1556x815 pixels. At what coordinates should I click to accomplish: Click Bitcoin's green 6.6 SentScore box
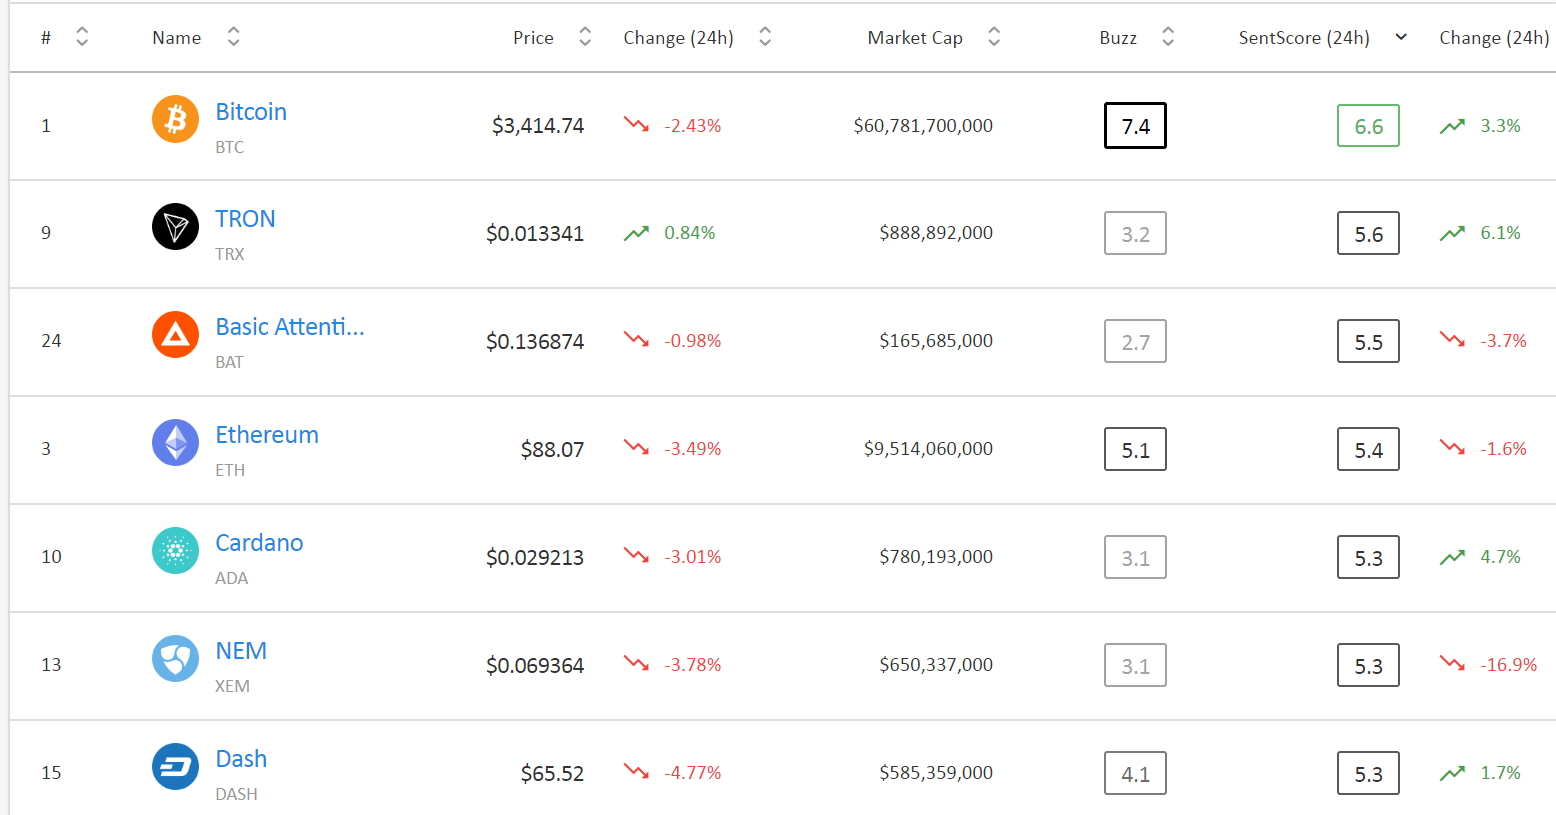pyautogui.click(x=1368, y=126)
